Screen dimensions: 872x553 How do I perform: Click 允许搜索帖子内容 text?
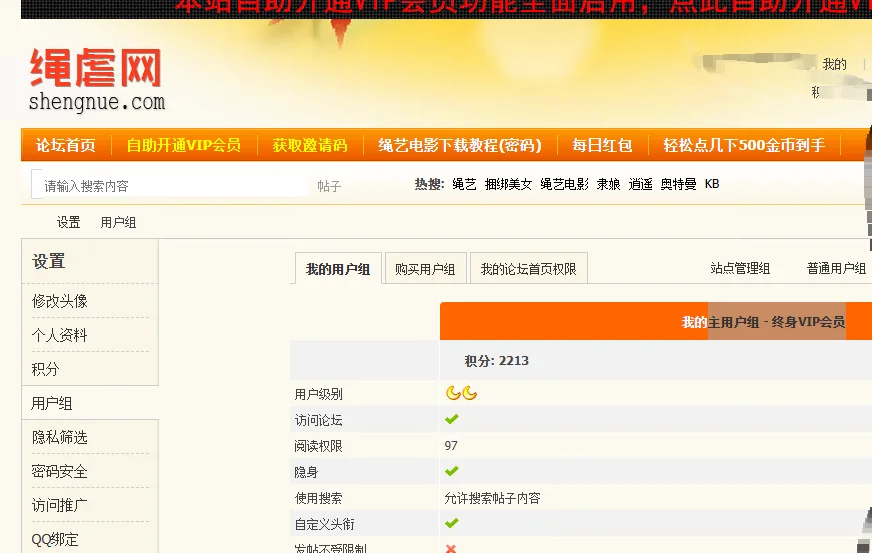[492, 498]
